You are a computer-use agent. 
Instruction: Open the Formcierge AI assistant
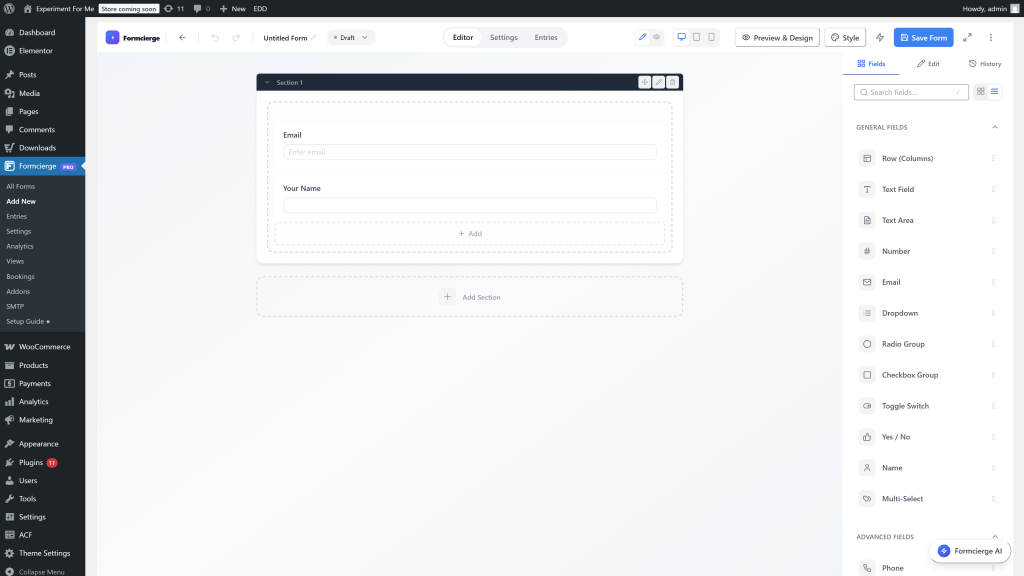[x=968, y=550]
